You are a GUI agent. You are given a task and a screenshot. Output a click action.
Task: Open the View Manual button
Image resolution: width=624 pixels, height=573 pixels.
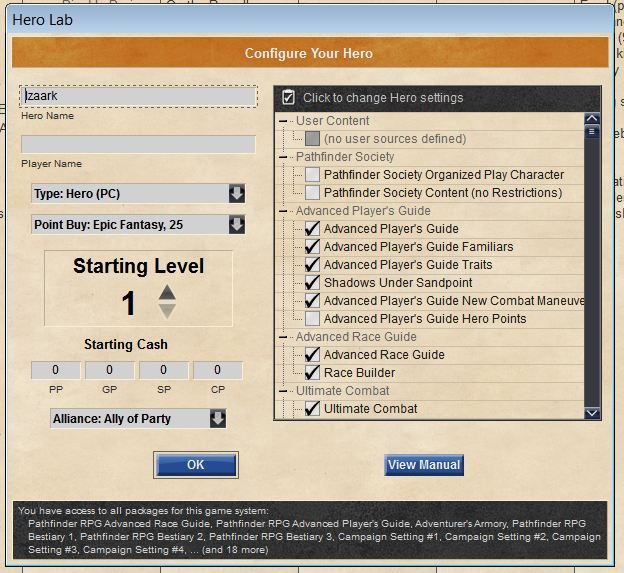tap(424, 465)
